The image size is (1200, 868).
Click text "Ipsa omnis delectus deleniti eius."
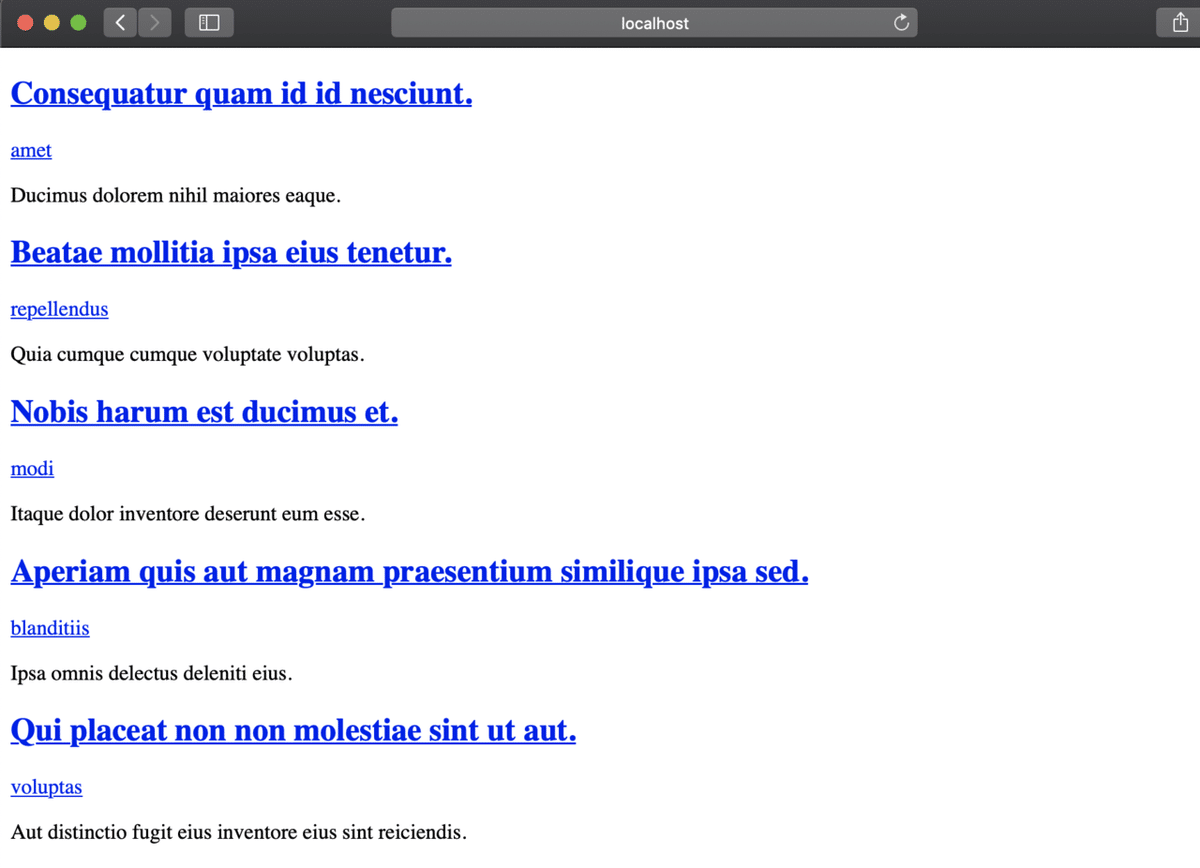151,674
